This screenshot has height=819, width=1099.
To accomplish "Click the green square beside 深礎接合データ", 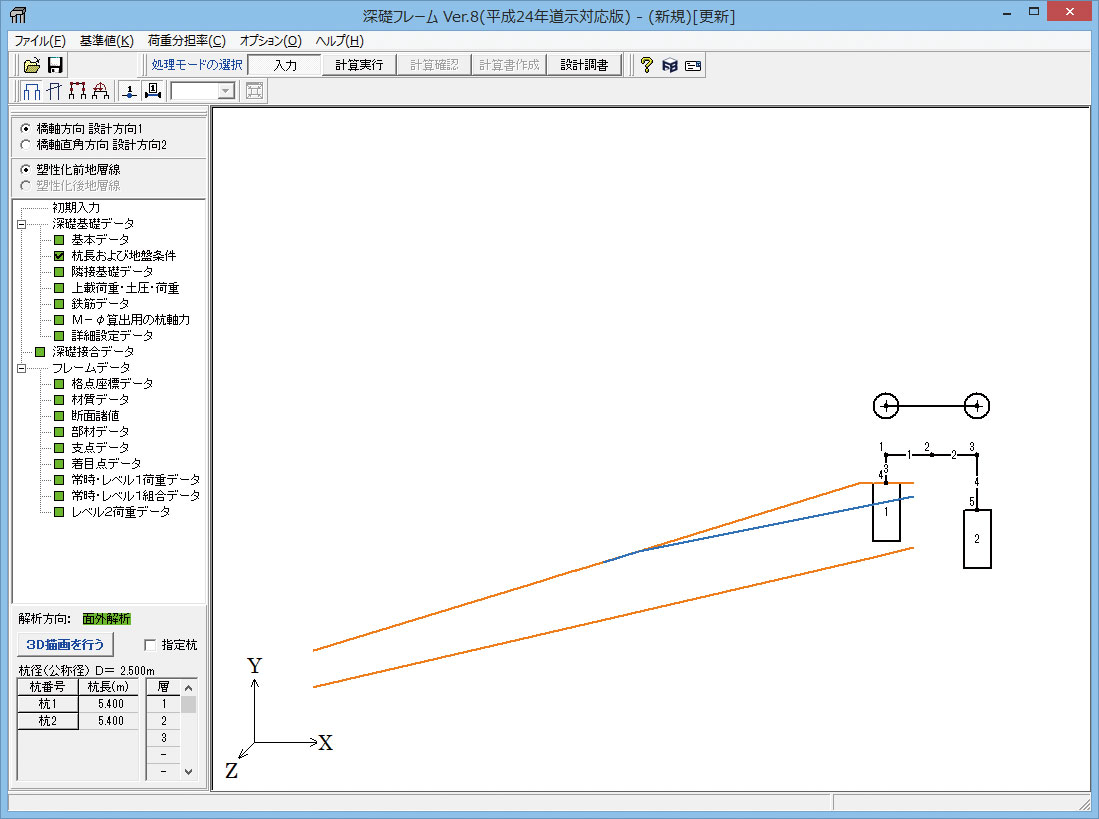I will (x=40, y=352).
